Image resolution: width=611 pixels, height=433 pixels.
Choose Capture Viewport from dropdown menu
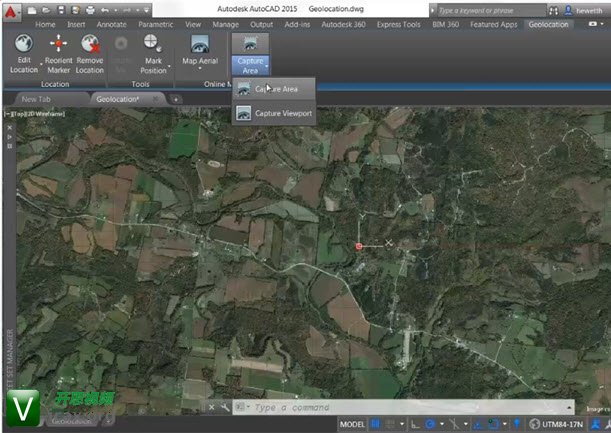(x=283, y=114)
